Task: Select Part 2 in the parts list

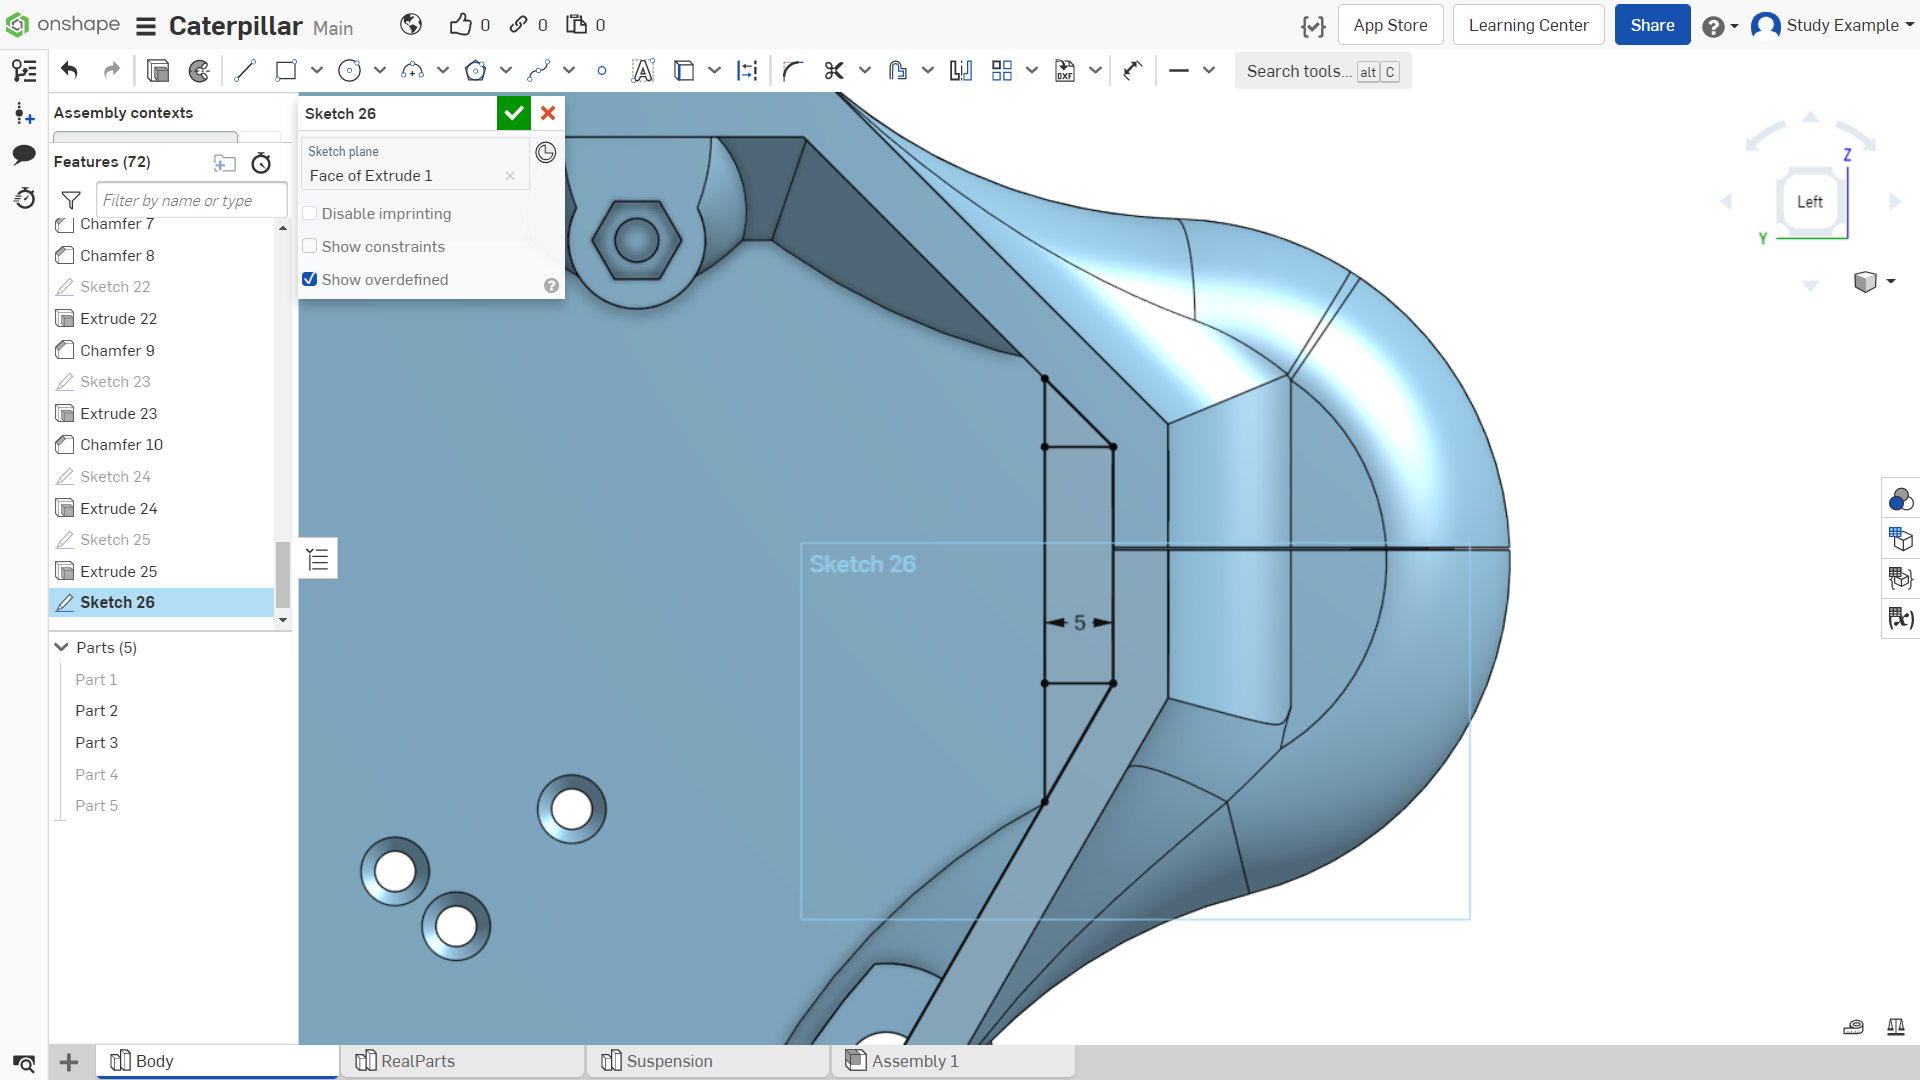Action: point(97,711)
